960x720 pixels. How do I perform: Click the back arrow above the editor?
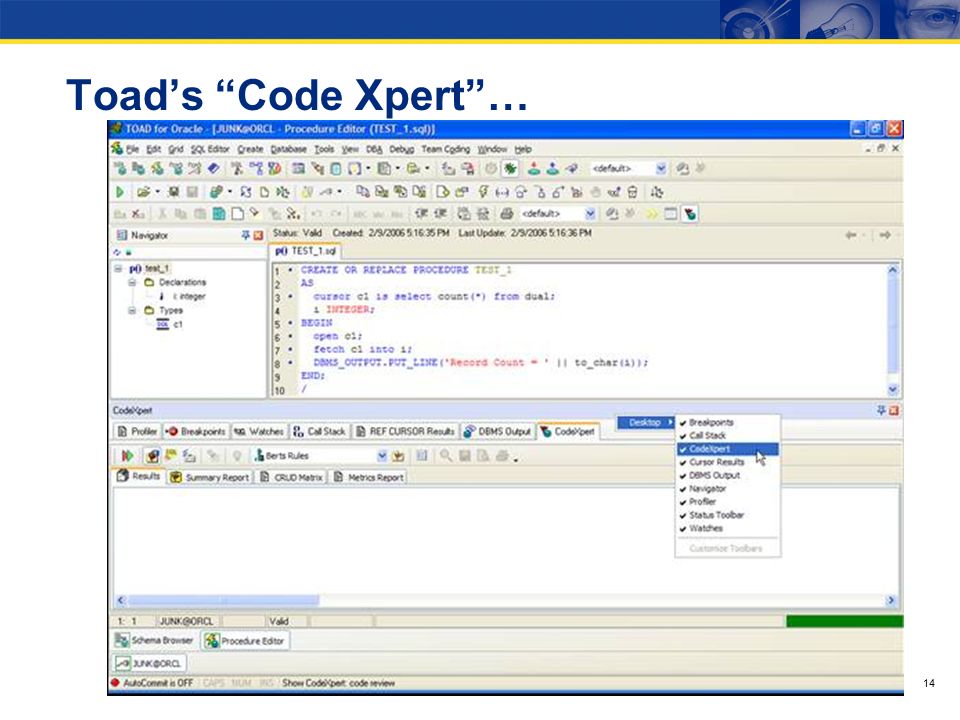pyautogui.click(x=851, y=235)
